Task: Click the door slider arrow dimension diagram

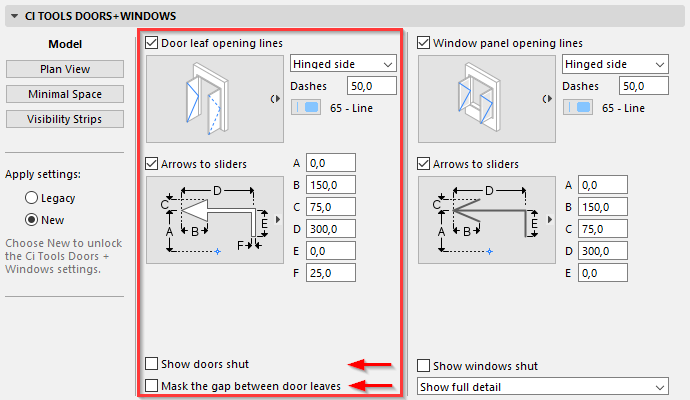Action: 215,220
